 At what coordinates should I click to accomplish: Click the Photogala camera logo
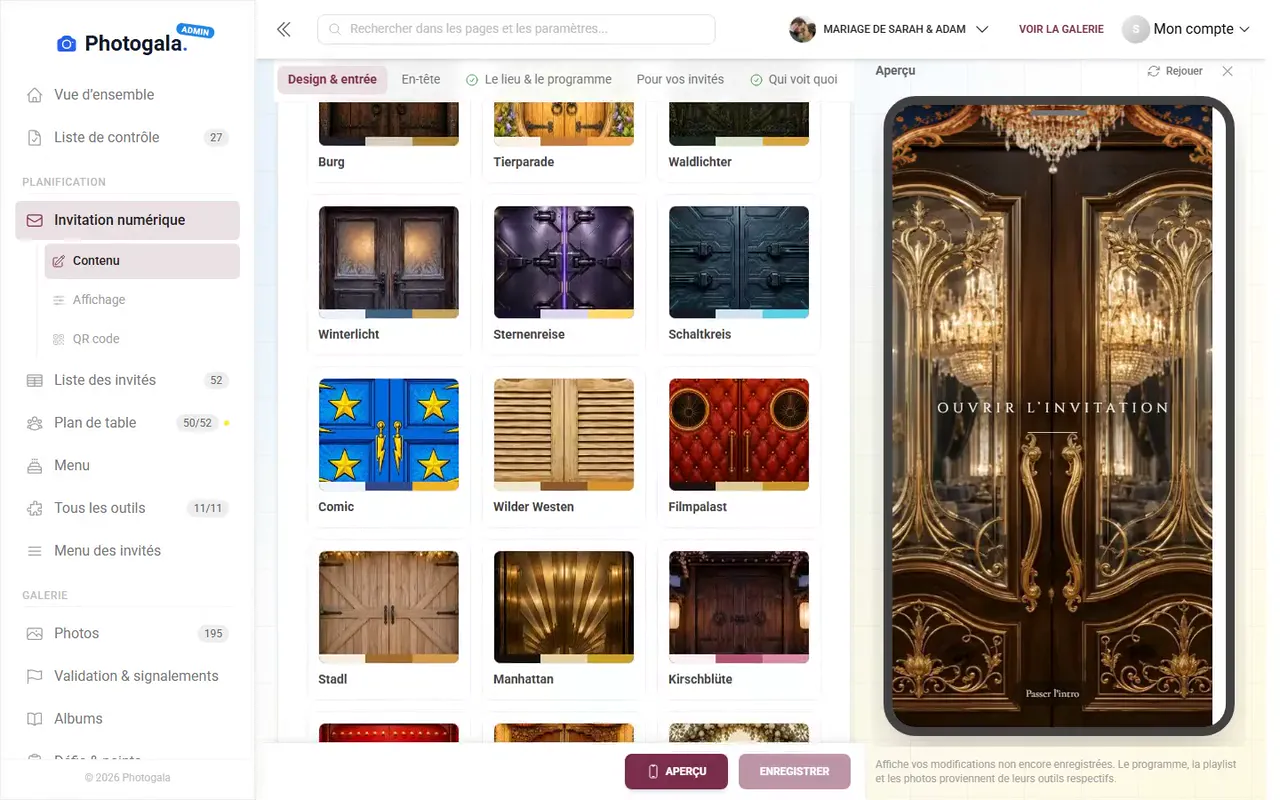pos(67,43)
